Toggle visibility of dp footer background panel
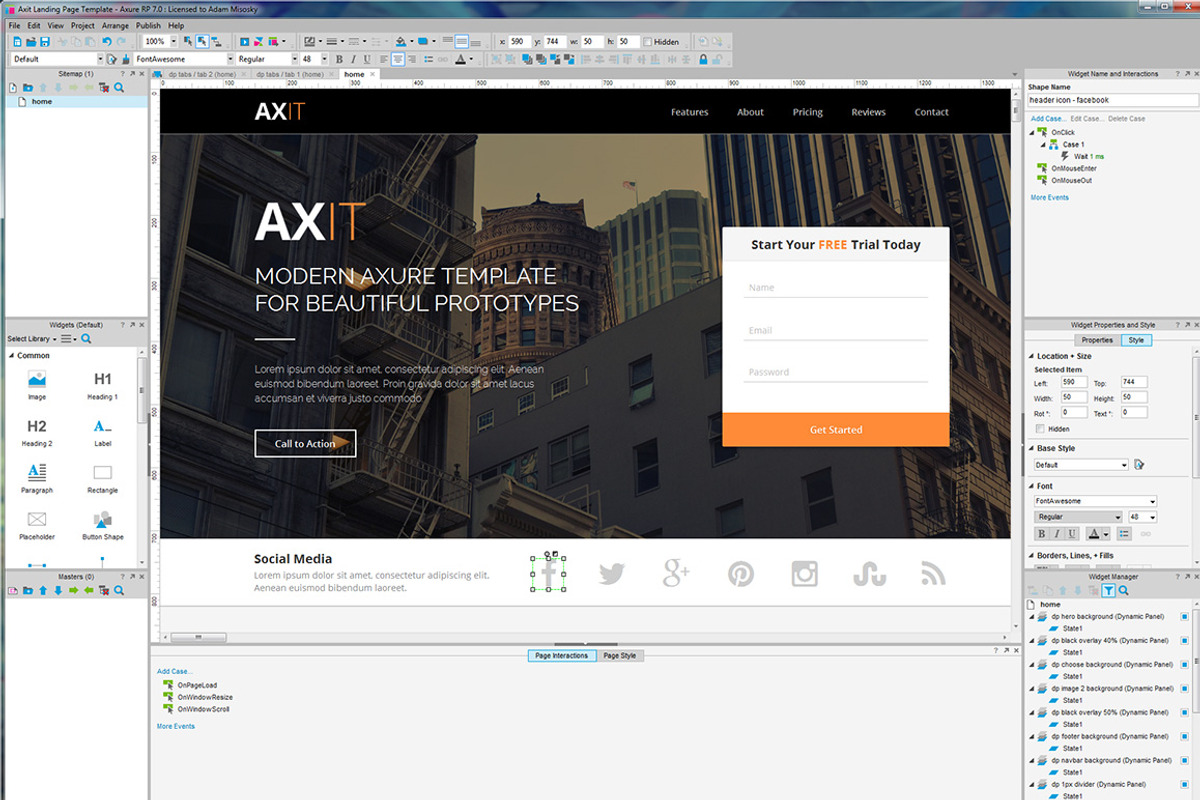Viewport: 1200px width, 800px height. click(x=1184, y=737)
